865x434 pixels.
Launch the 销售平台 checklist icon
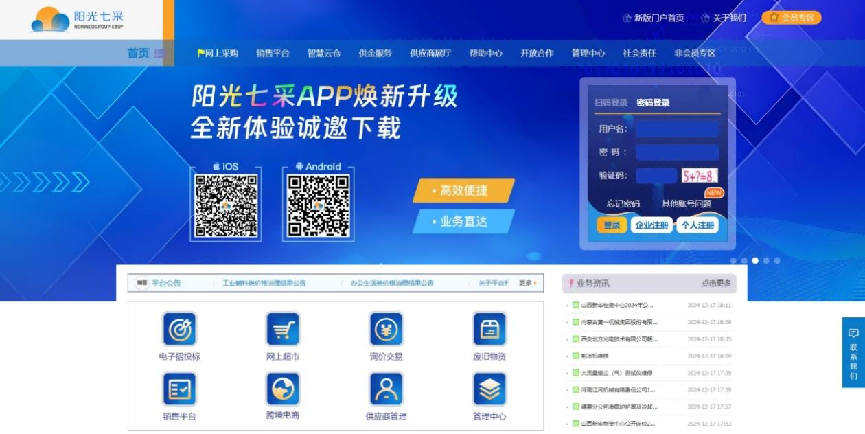click(179, 388)
